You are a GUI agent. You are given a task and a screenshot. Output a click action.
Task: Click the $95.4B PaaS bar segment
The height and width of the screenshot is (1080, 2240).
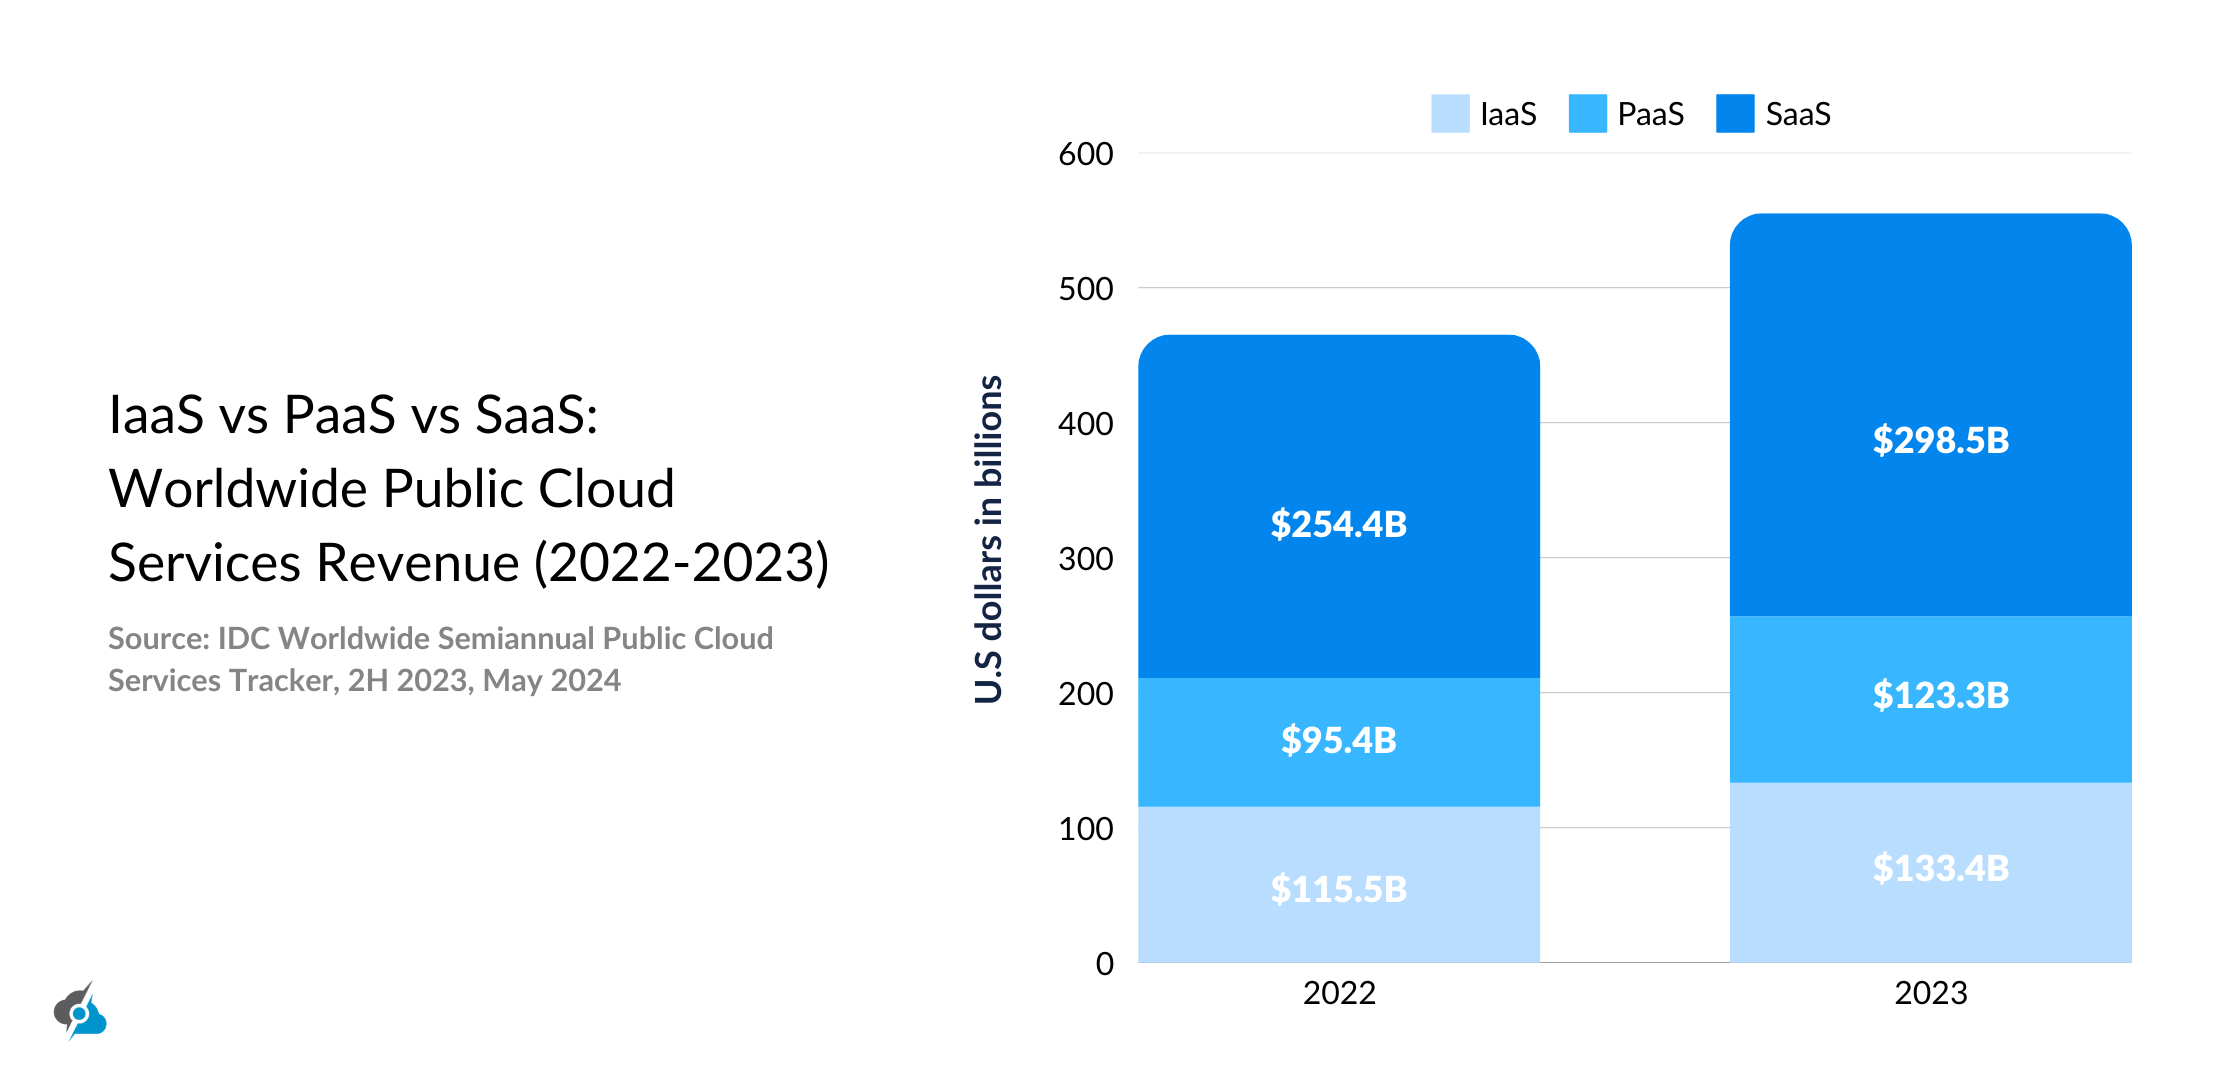(1338, 740)
